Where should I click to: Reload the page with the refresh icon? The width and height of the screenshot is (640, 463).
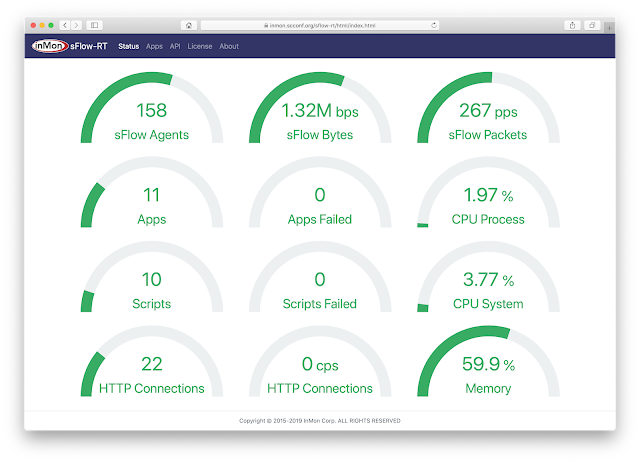pyautogui.click(x=434, y=25)
